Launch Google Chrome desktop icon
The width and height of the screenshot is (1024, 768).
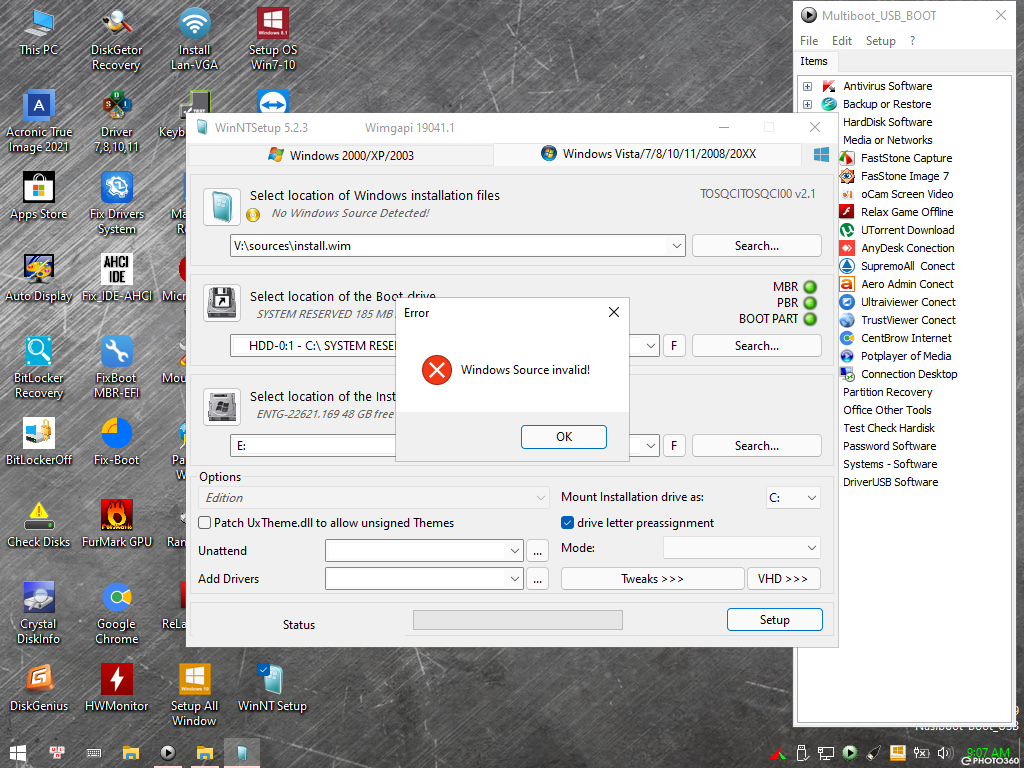pyautogui.click(x=116, y=614)
